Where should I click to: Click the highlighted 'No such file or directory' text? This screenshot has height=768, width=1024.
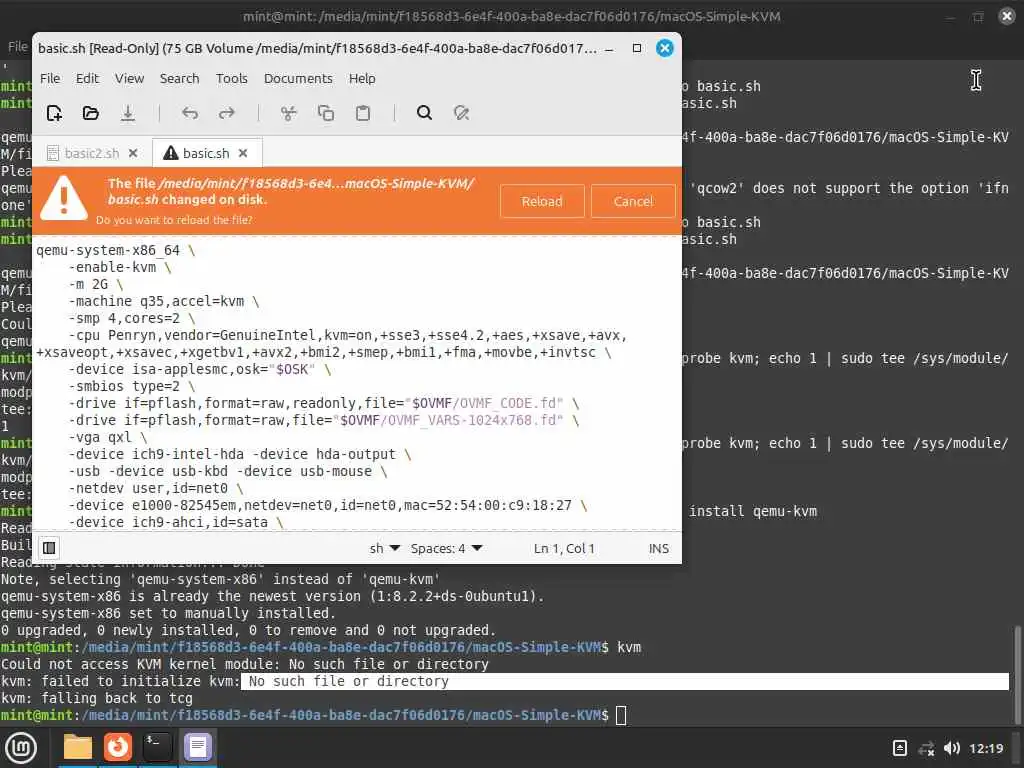pos(349,681)
